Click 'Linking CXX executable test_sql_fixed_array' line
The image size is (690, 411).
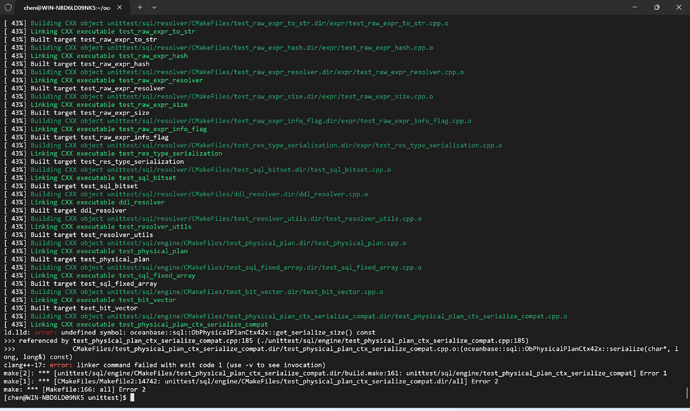click(x=99, y=276)
